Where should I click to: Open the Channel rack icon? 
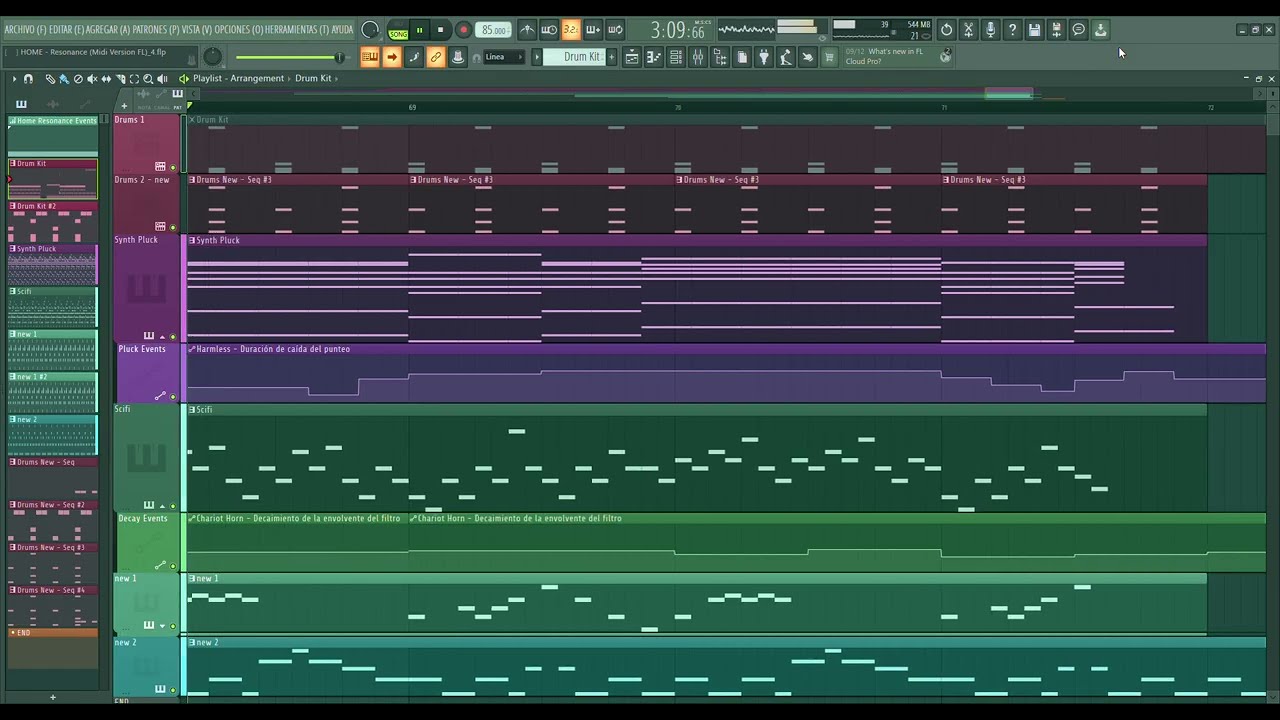click(x=677, y=57)
